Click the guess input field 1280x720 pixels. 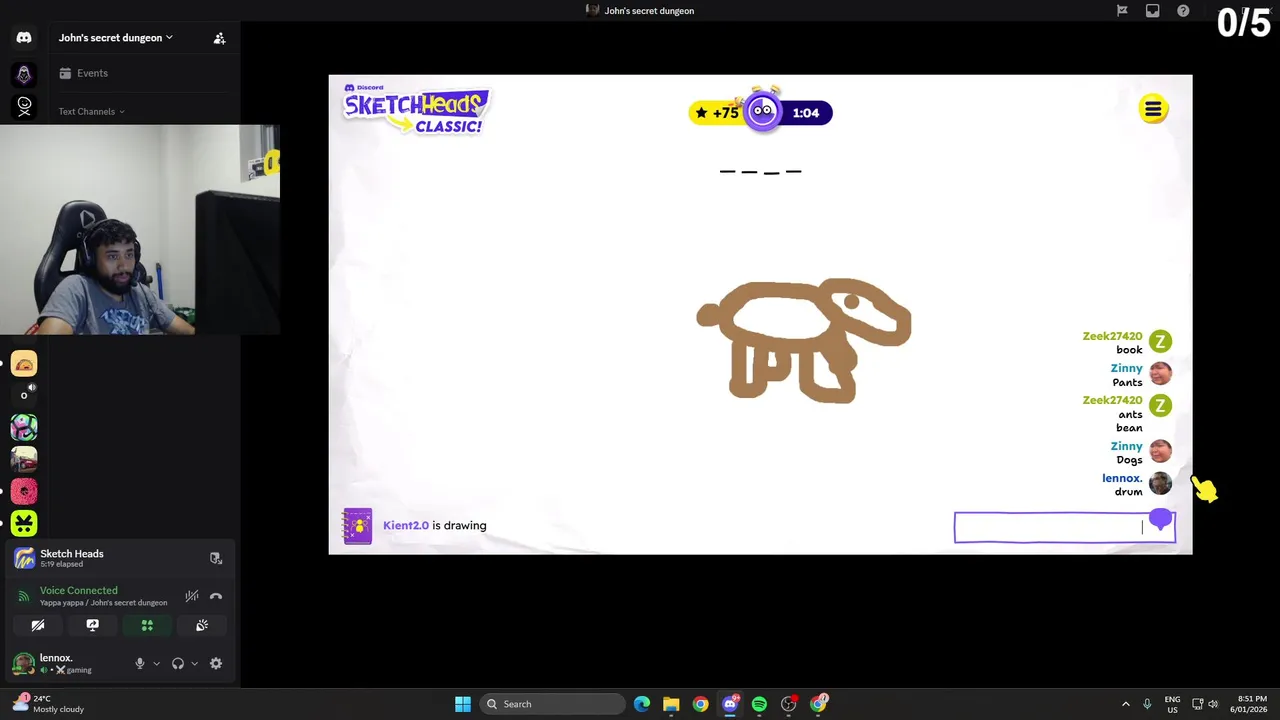[x=1064, y=527]
